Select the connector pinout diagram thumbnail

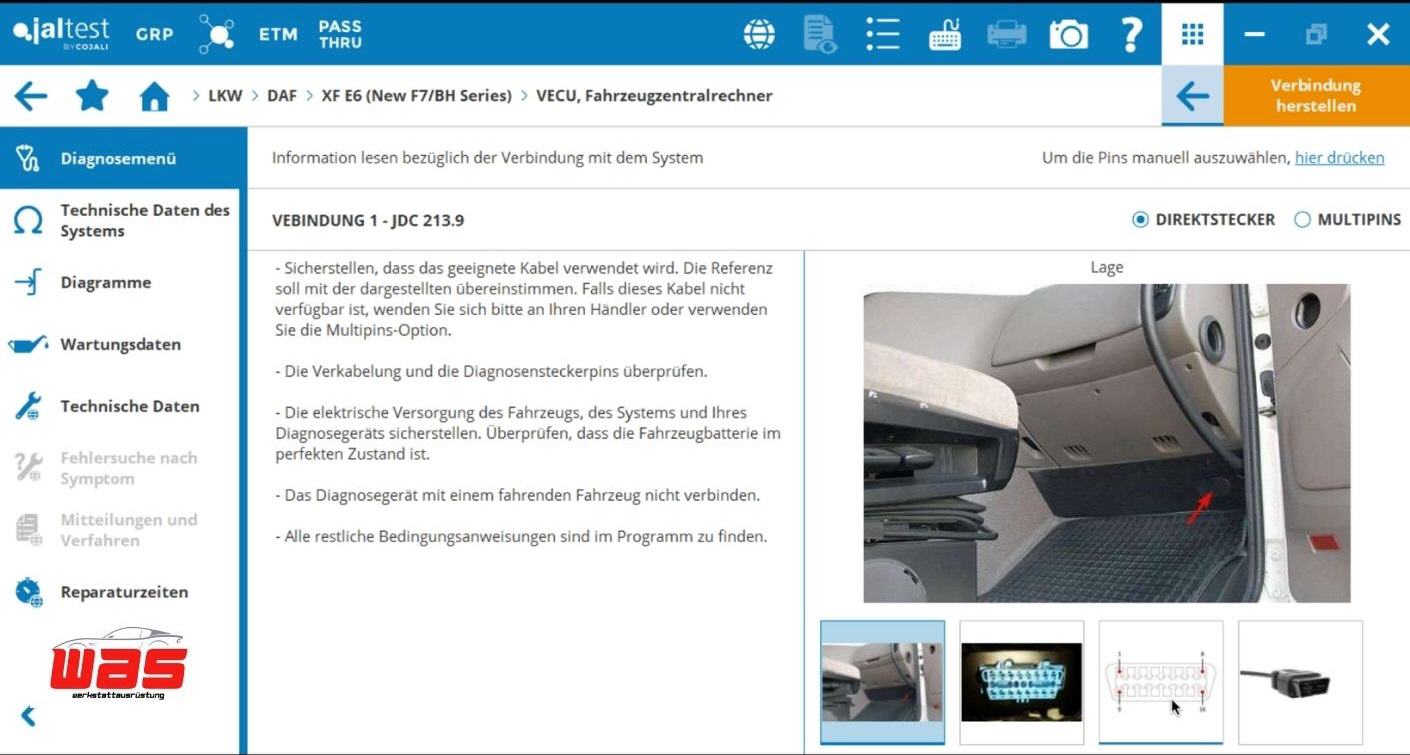[1160, 682]
